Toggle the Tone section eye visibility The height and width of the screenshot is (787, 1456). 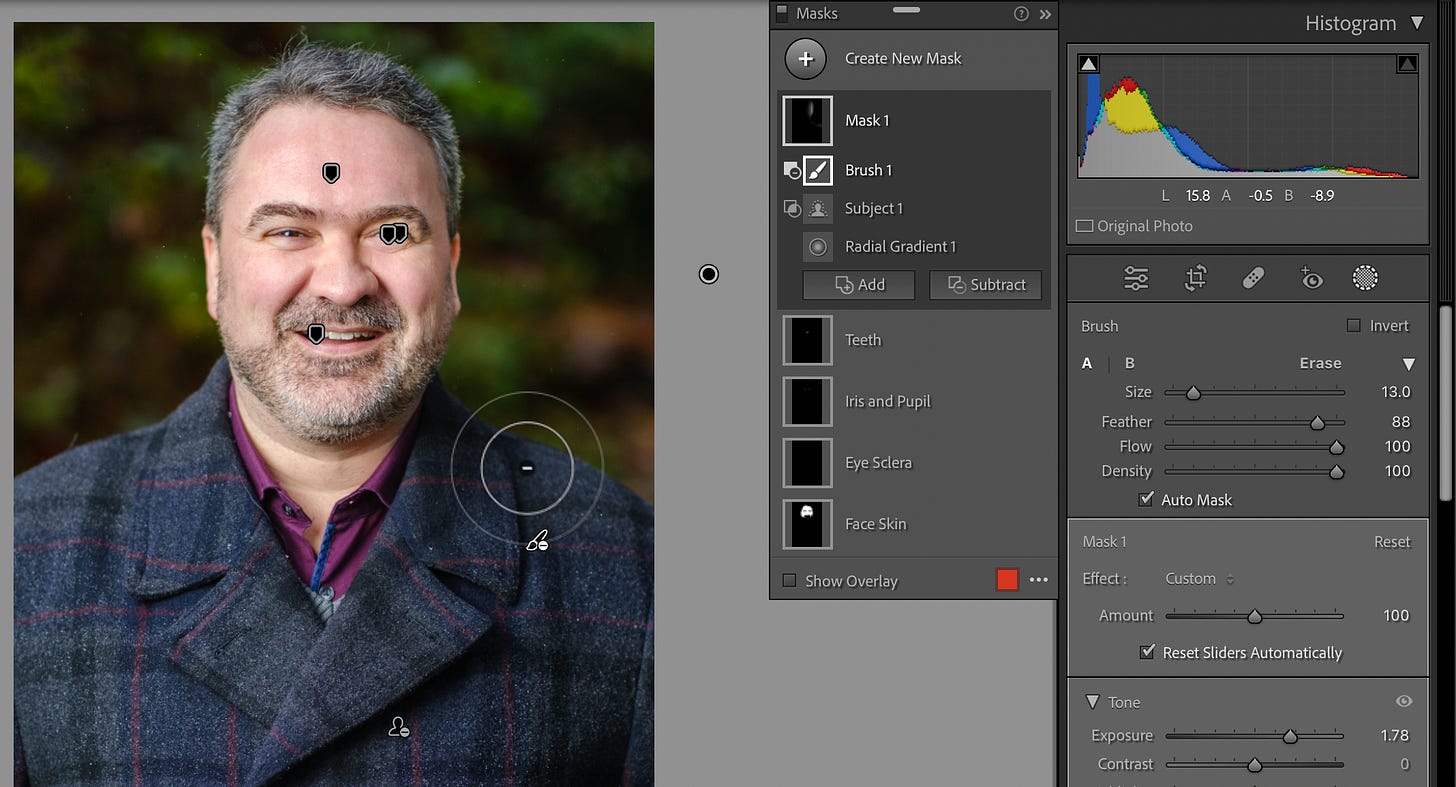point(1404,702)
